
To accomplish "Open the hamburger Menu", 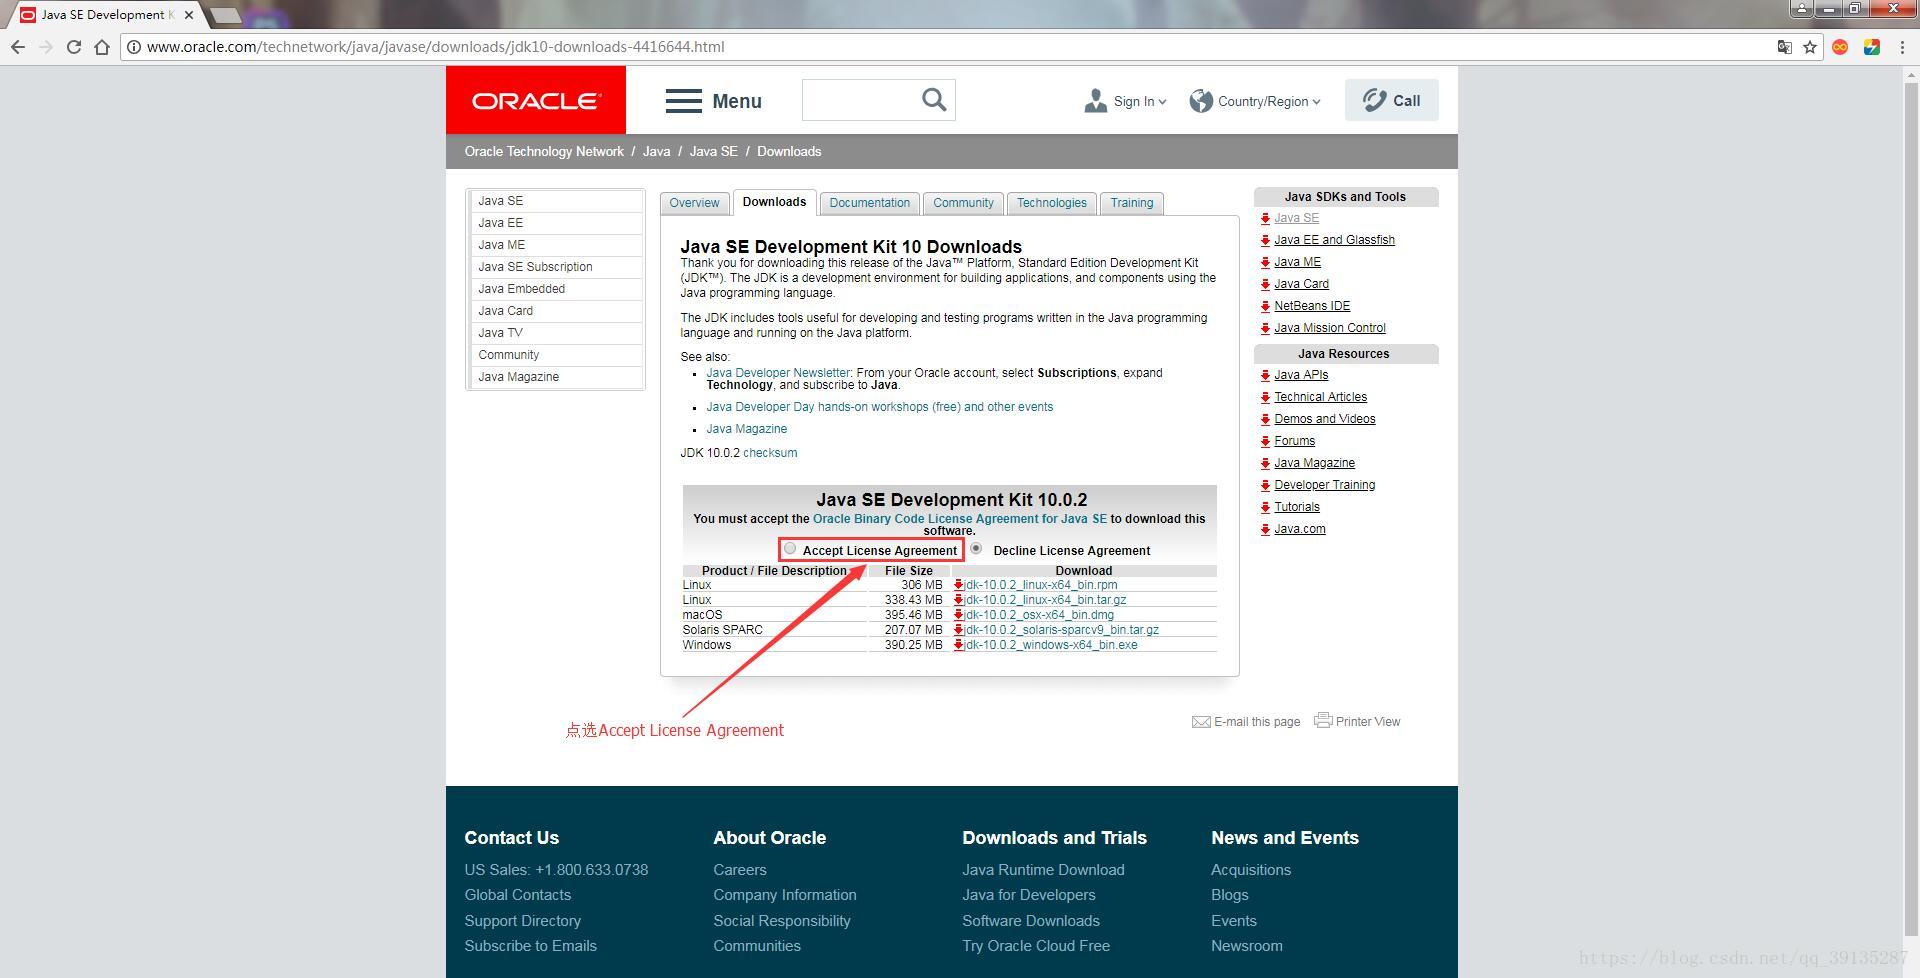I will 714,101.
